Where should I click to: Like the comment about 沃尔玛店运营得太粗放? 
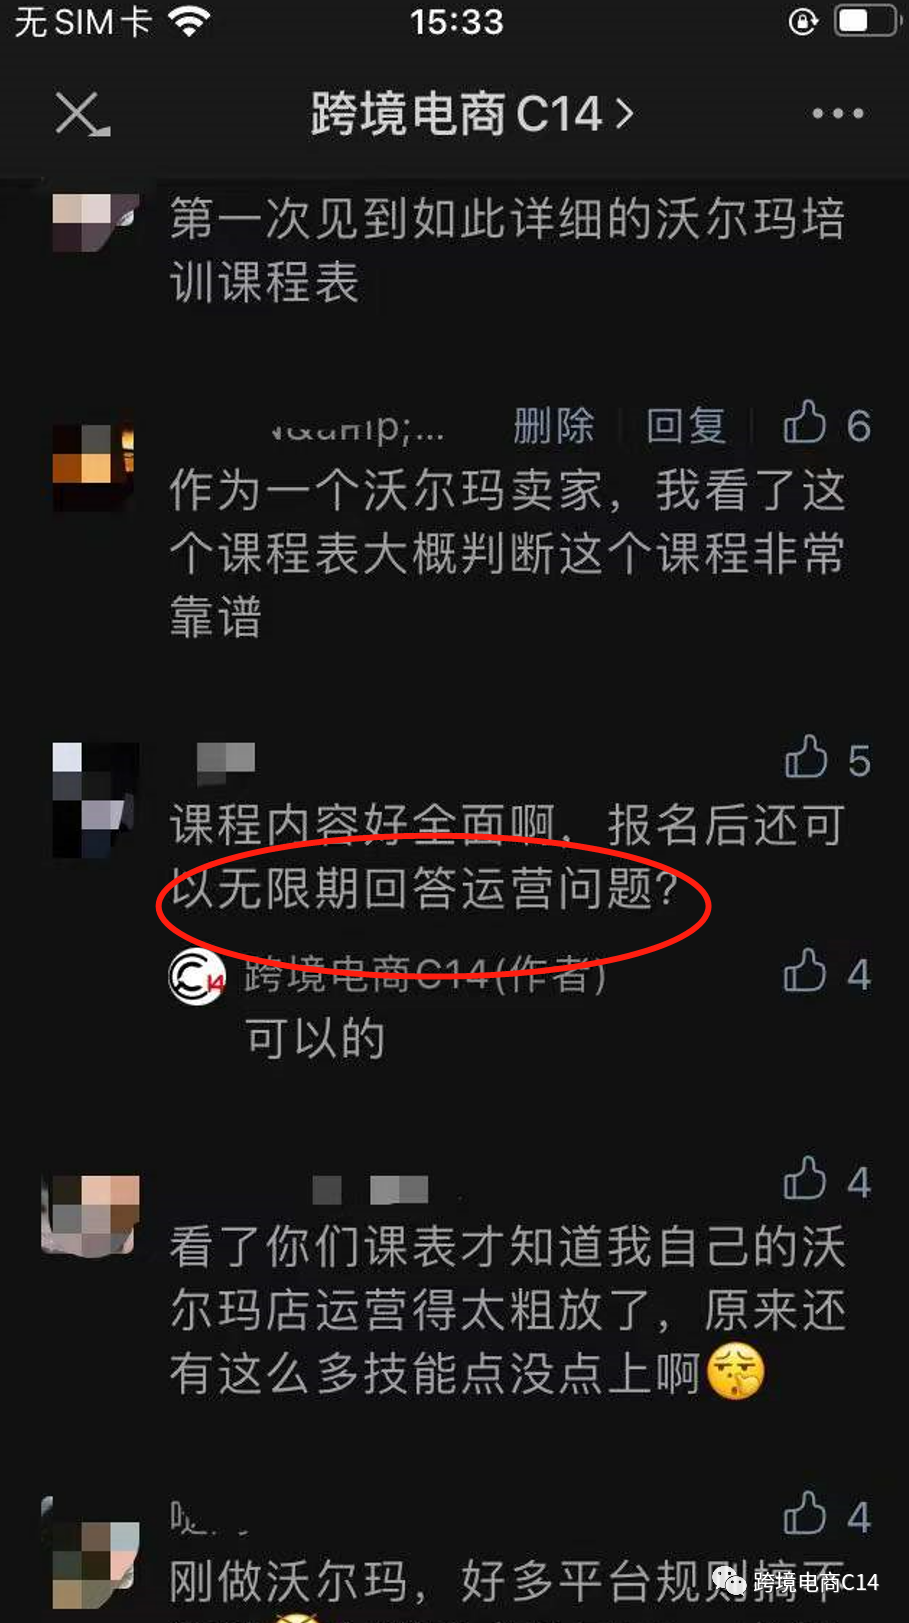[826, 1181]
